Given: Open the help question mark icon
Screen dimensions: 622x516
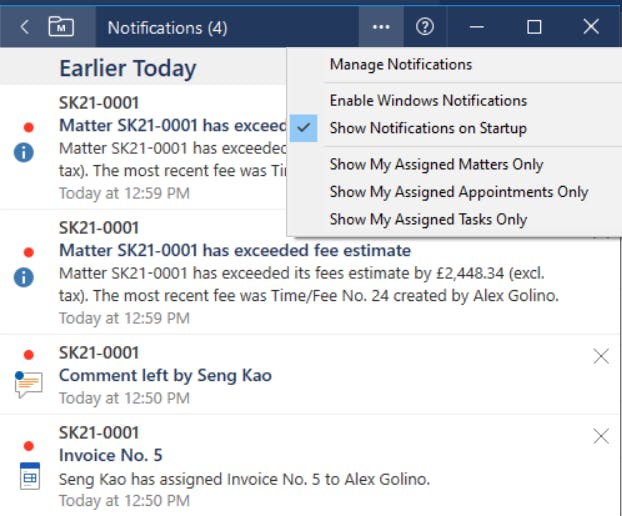Looking at the screenshot, I should [425, 27].
